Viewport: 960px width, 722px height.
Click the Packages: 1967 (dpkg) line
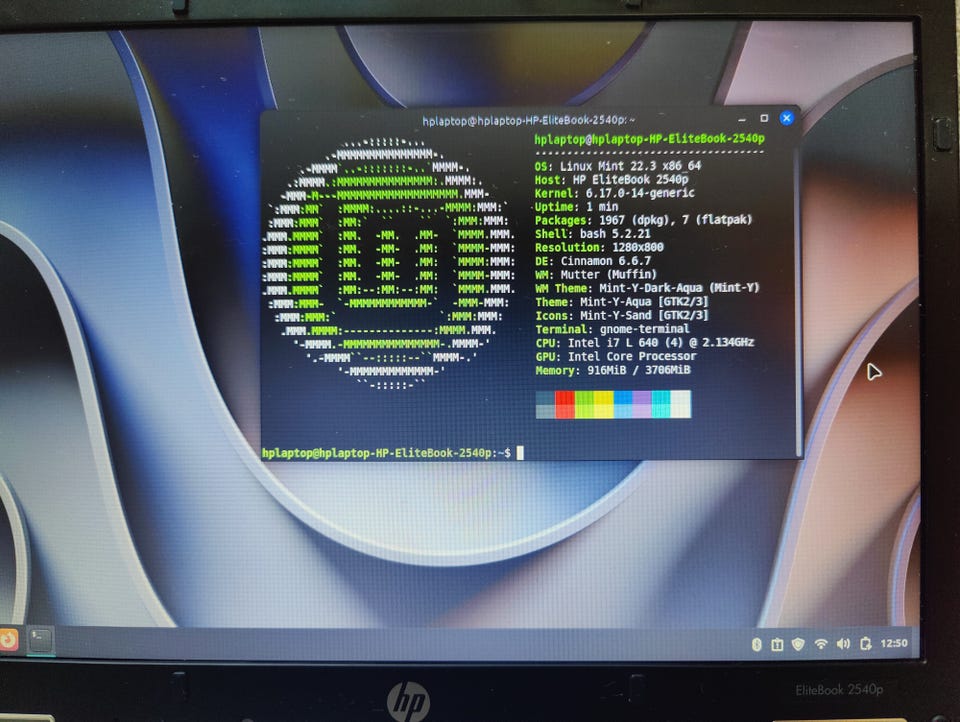(x=643, y=220)
